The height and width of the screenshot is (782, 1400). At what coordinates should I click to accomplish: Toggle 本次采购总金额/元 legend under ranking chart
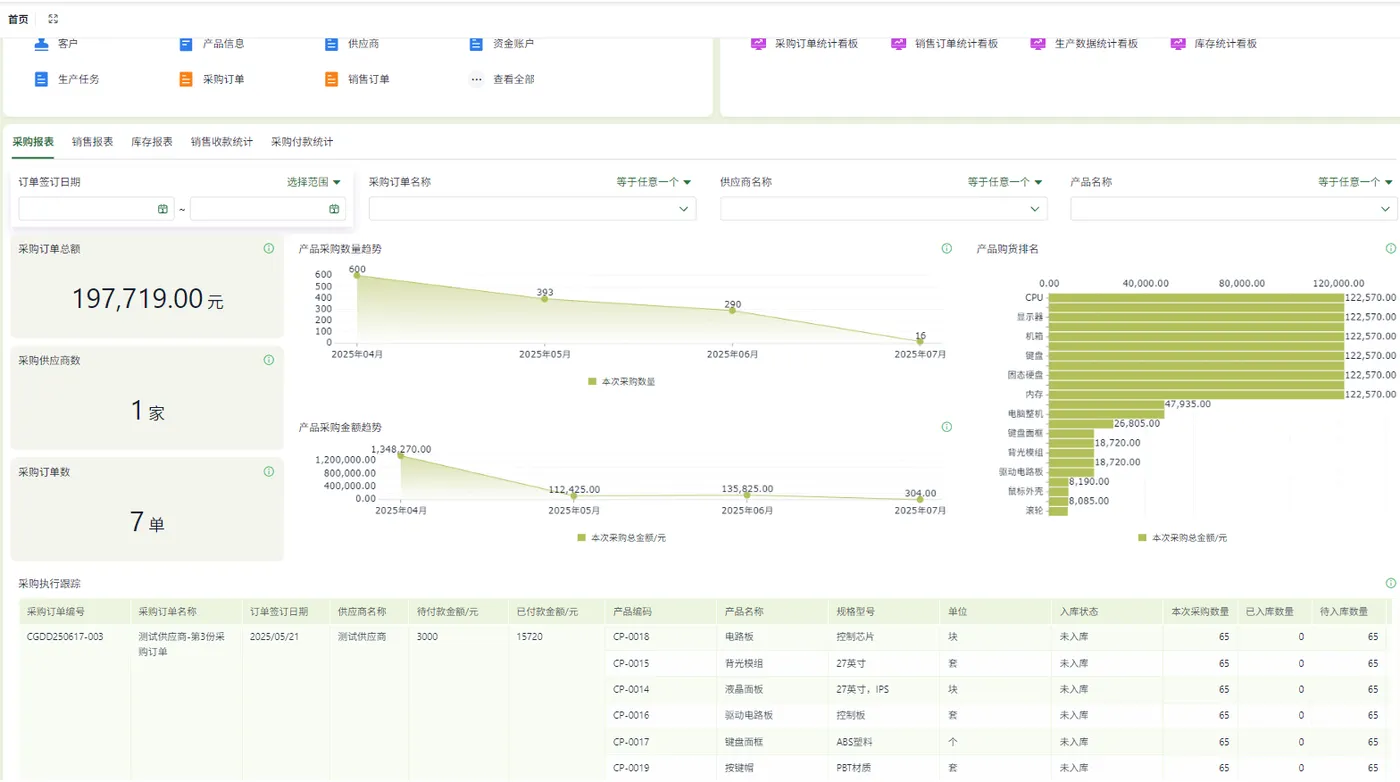point(1182,537)
